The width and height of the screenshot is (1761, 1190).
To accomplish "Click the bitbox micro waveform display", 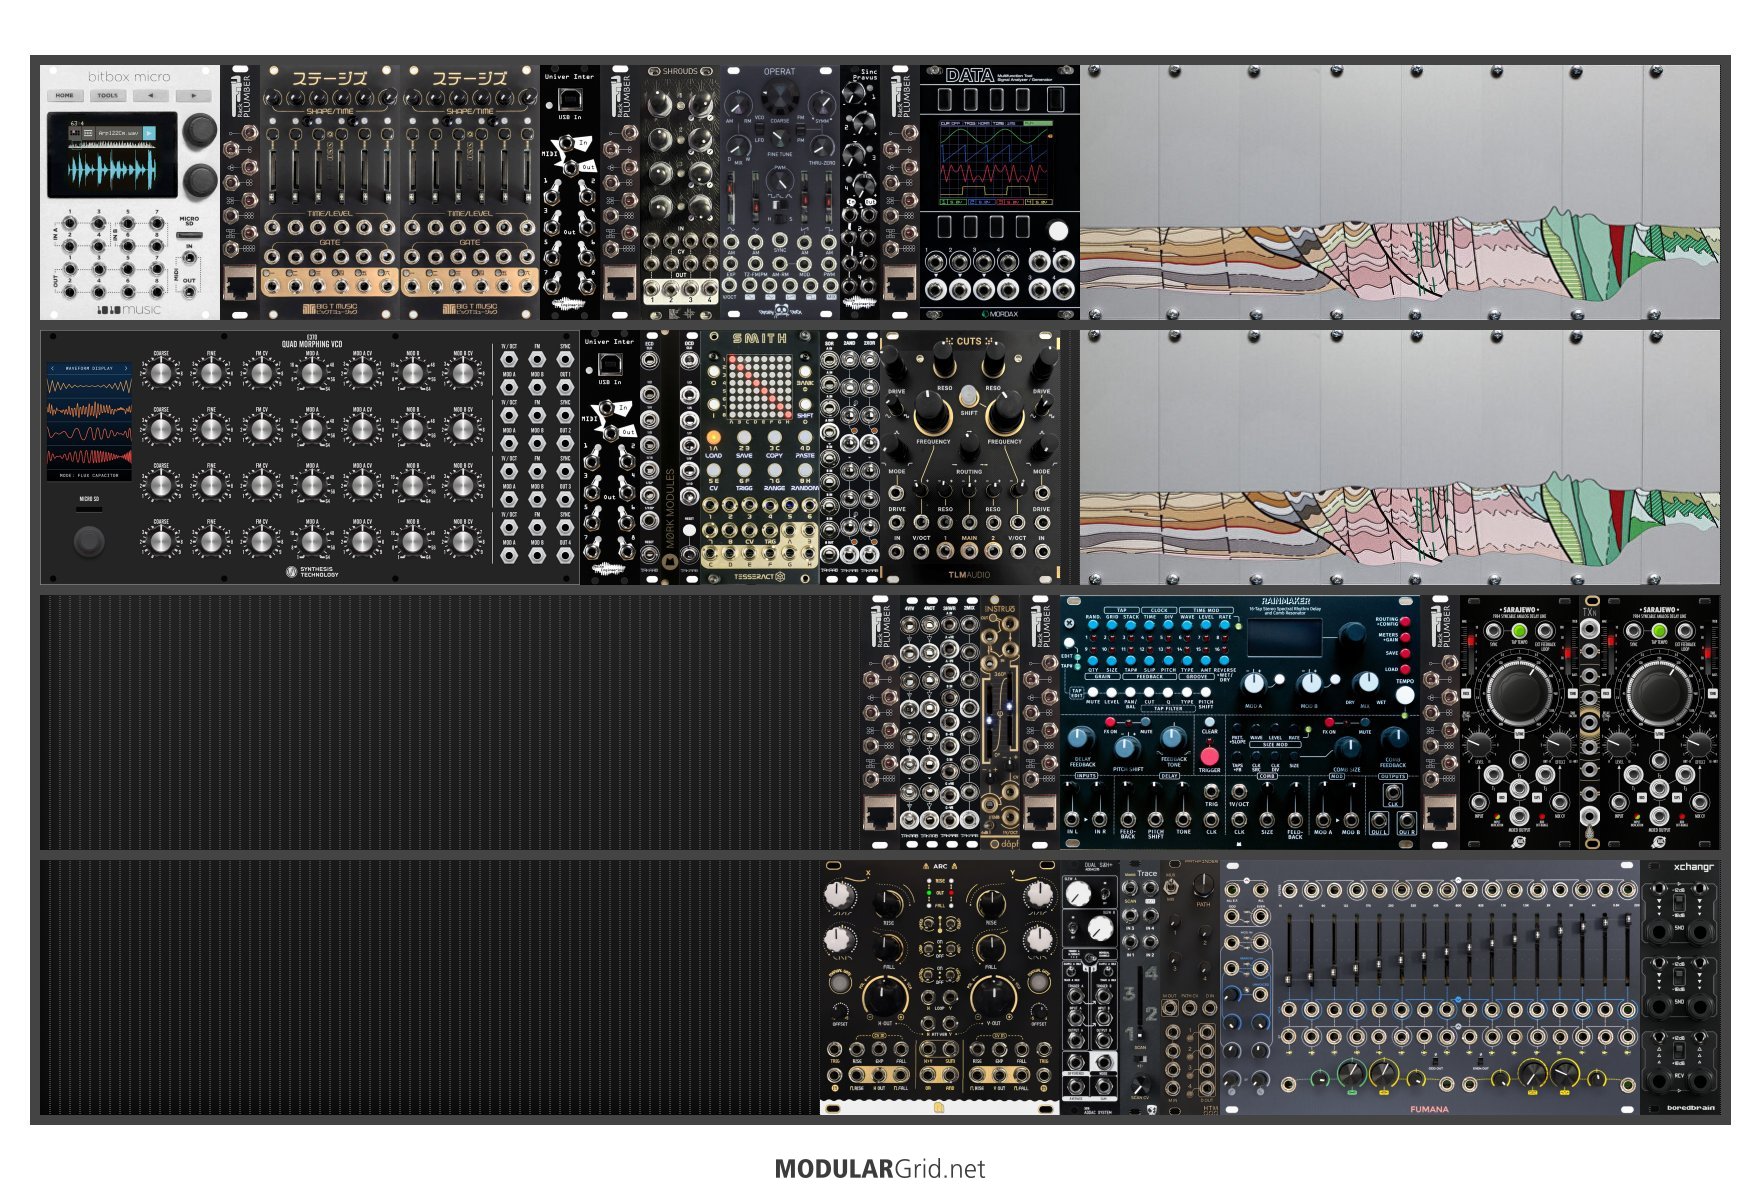I will 112,169.
